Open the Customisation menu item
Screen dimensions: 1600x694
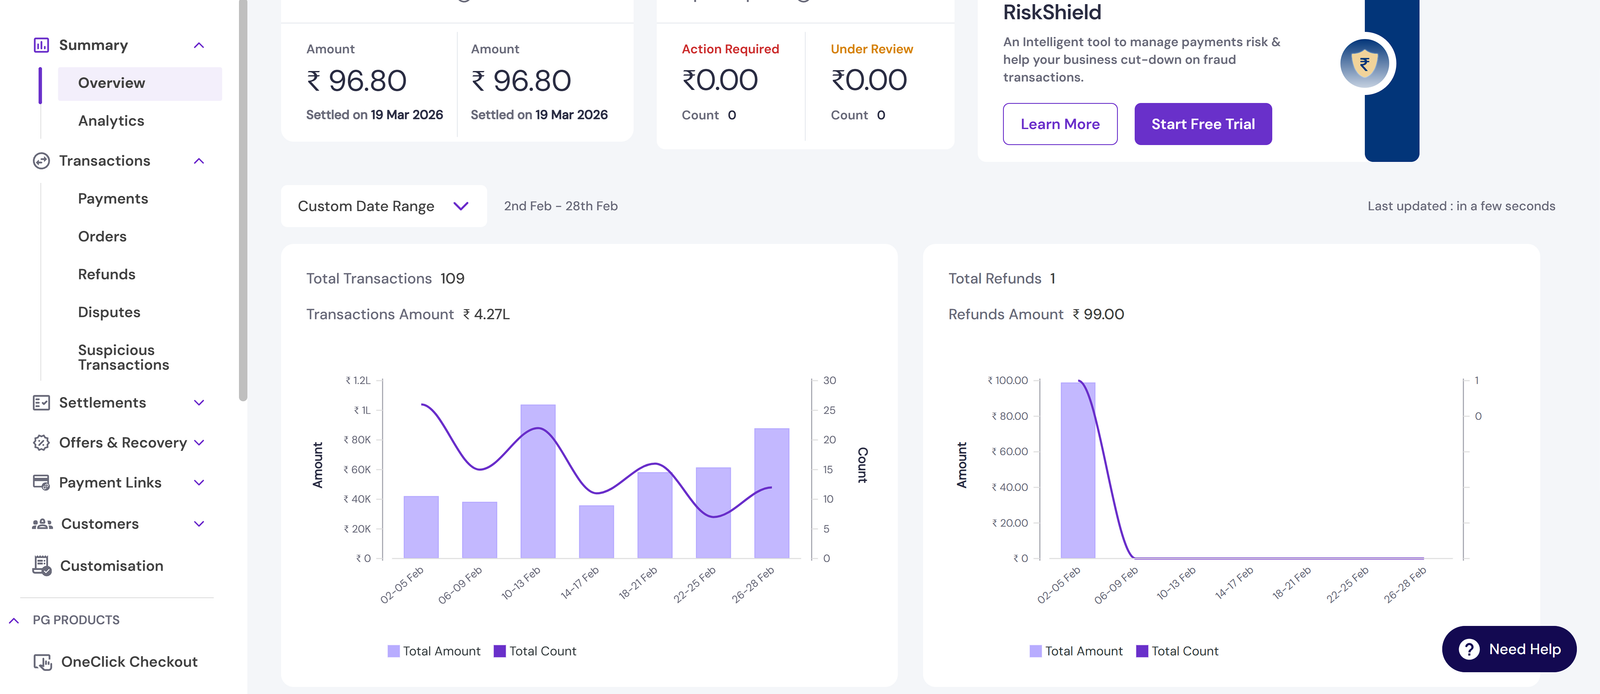click(111, 566)
